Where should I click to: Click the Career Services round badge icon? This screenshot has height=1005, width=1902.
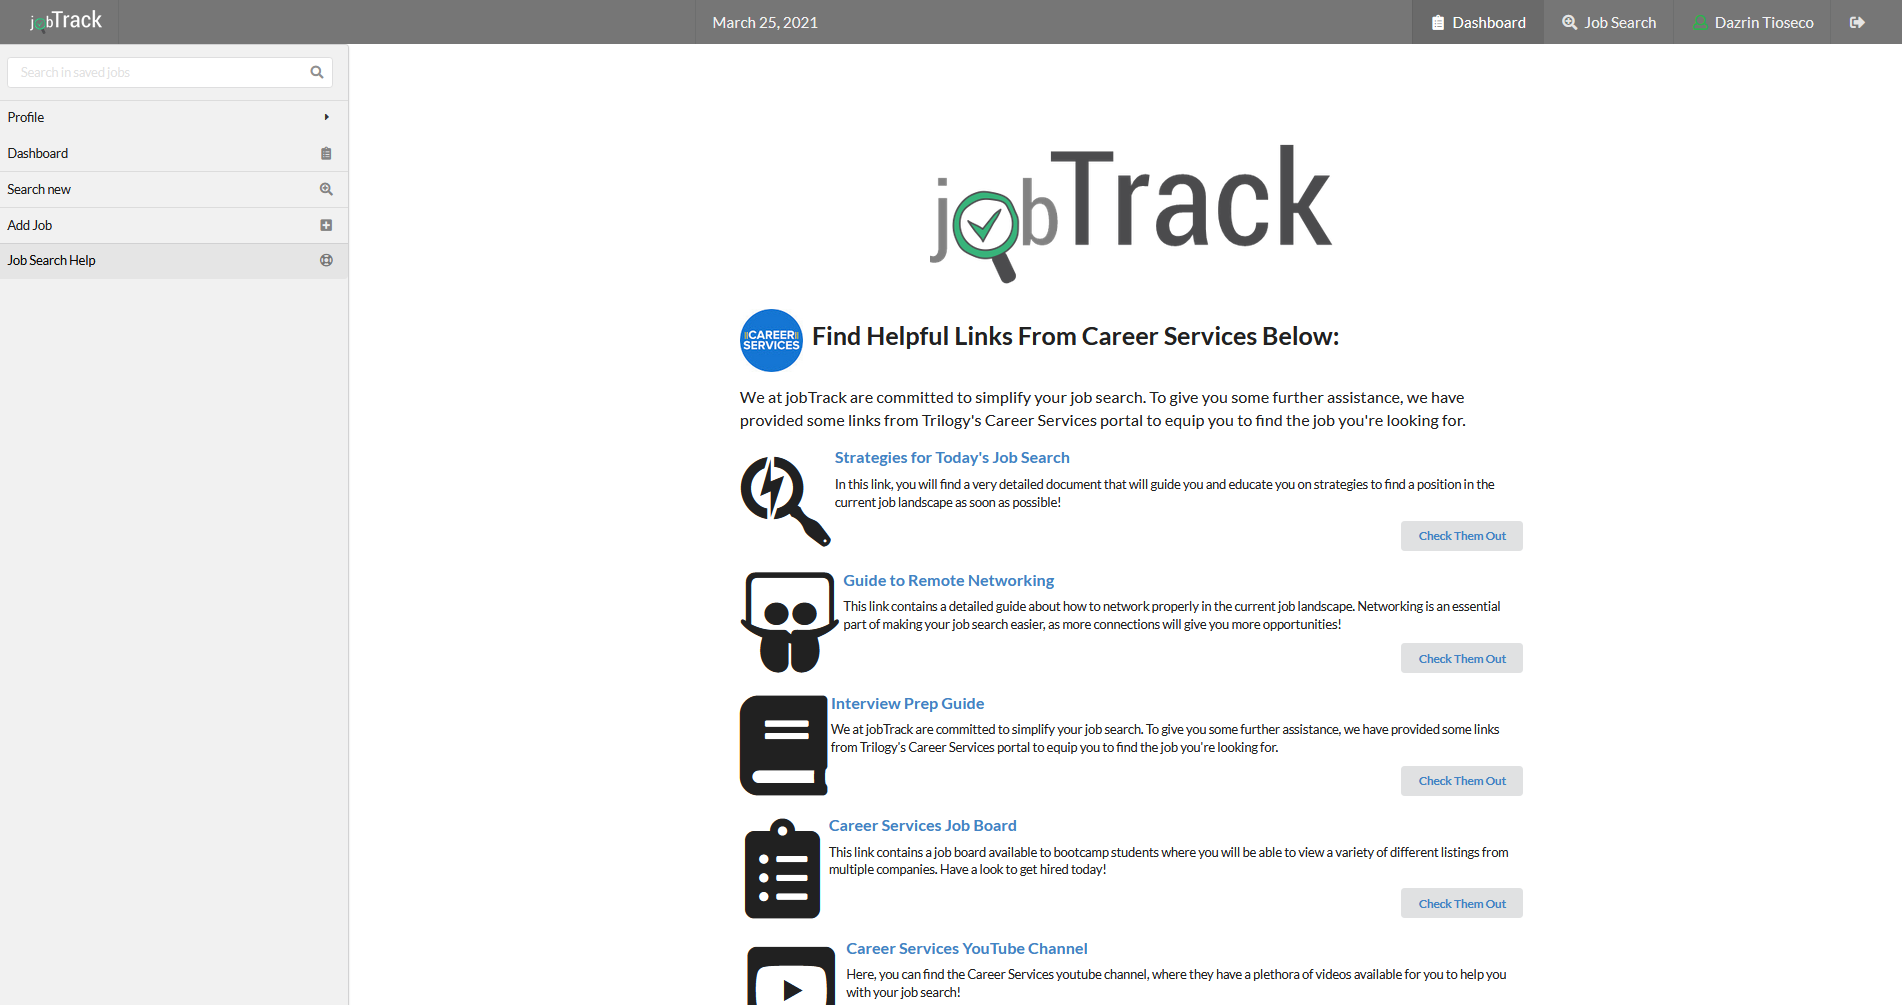[771, 340]
